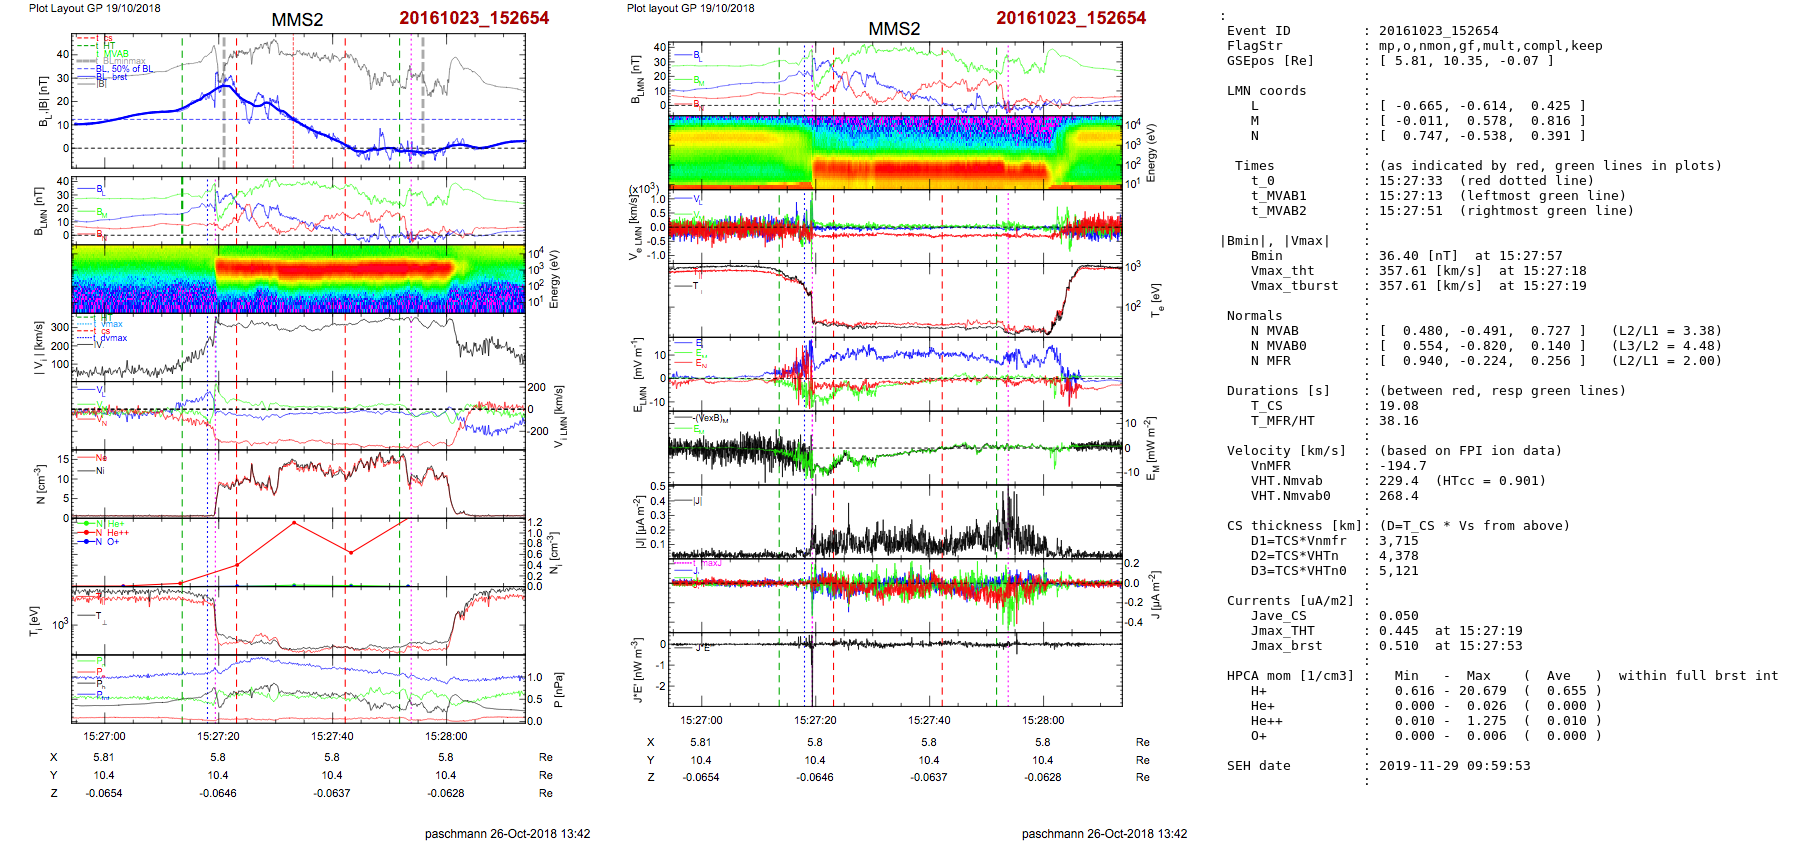Select the 15:28:00 time tick under right plot

[1043, 720]
